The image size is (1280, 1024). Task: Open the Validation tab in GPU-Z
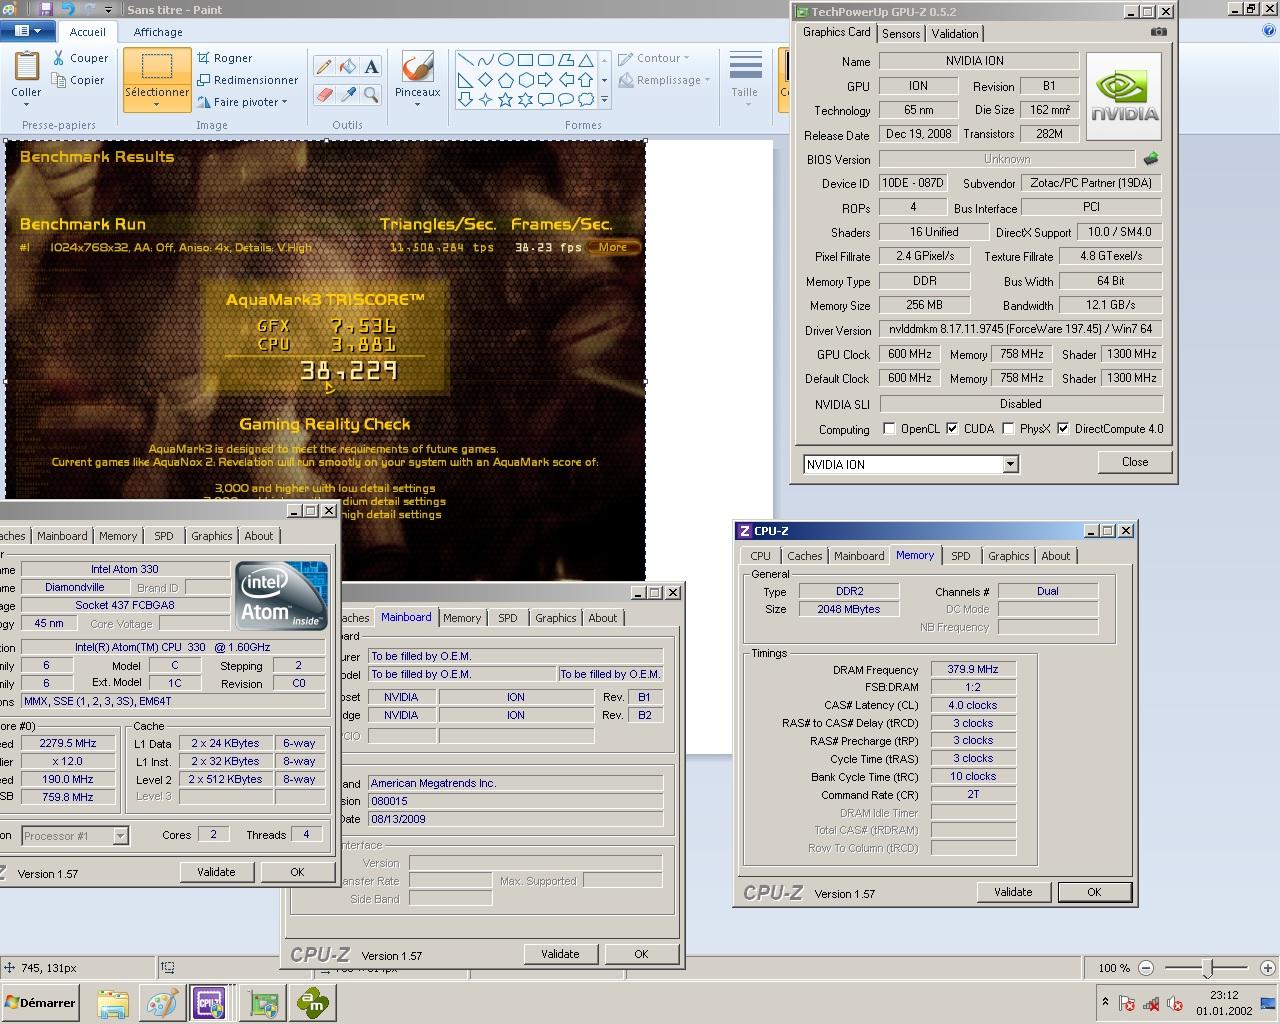click(955, 34)
